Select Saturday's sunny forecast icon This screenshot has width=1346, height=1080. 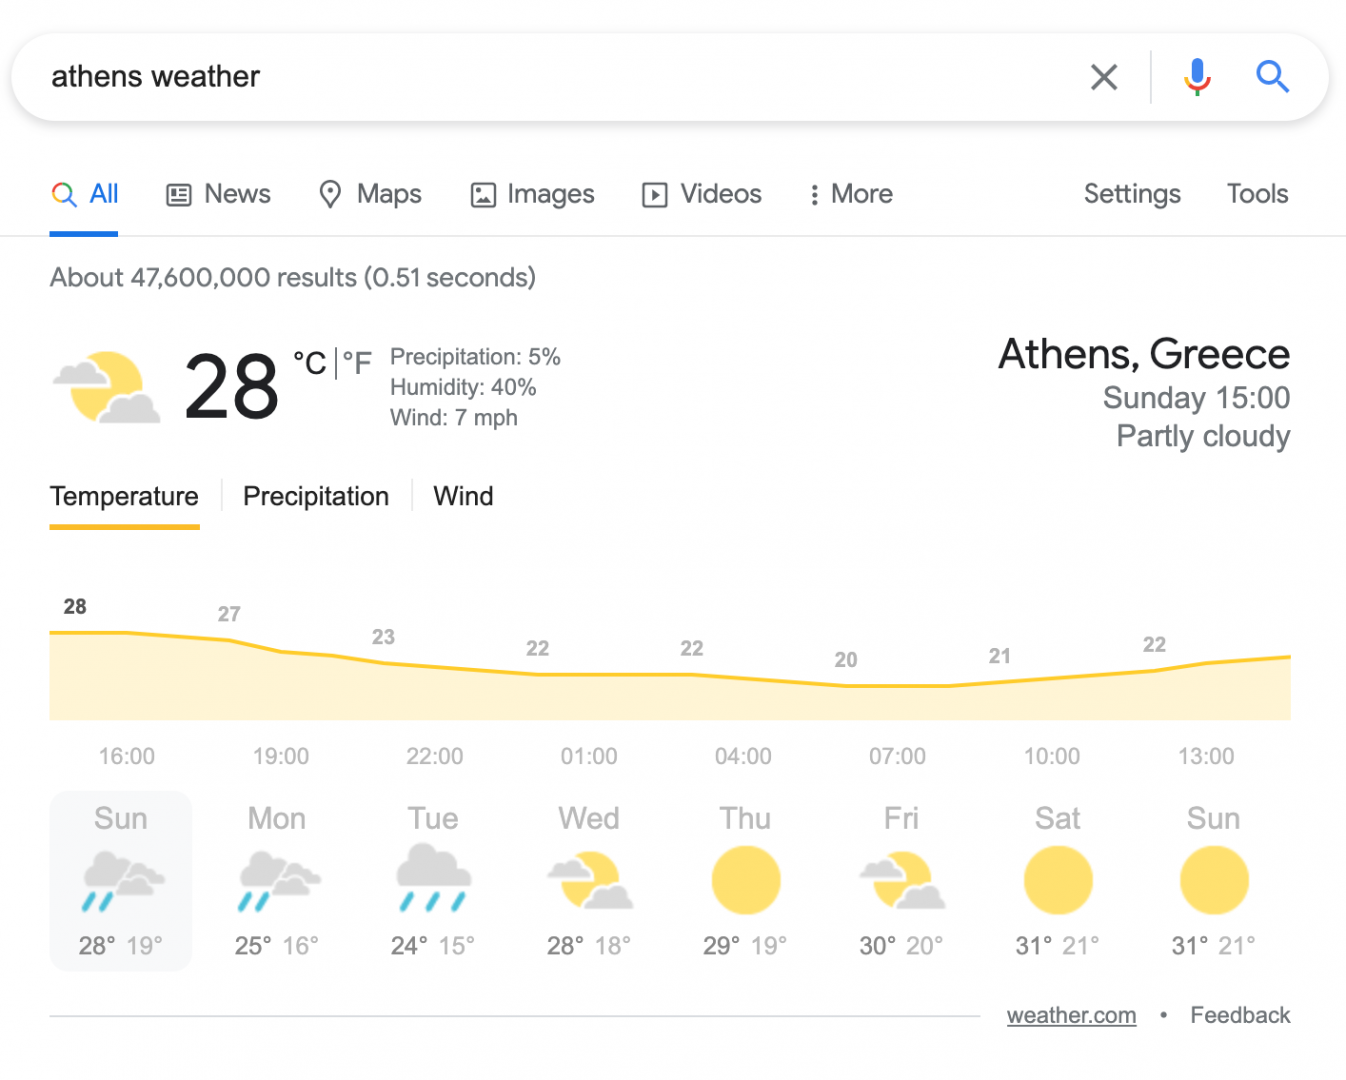1058,880
